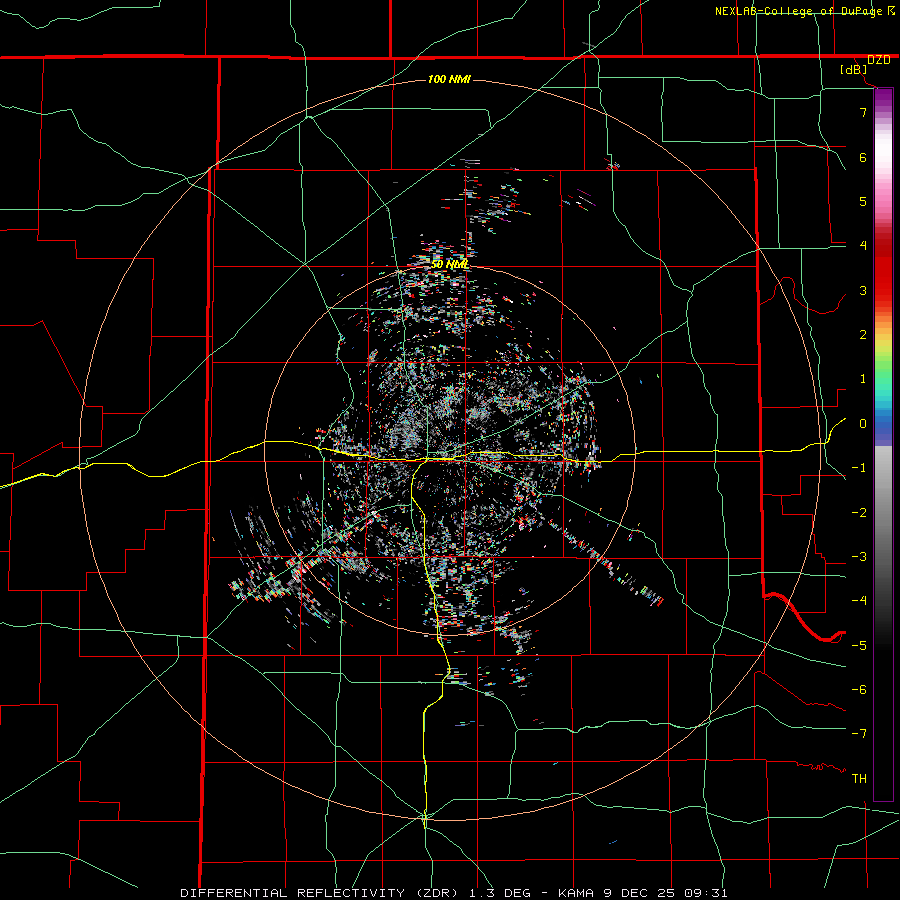
Task: Select the 1 value on the dB scale
Action: click(863, 379)
